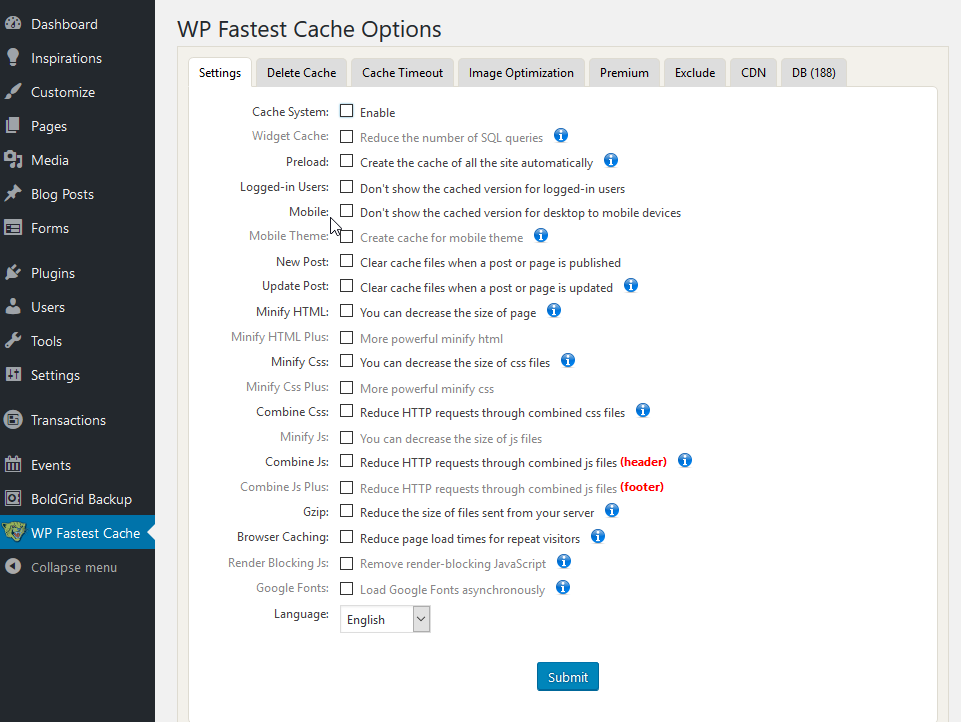This screenshot has width=961, height=722.
Task: Click the WP Fastest Cache cheetah icon
Action: click(14, 532)
